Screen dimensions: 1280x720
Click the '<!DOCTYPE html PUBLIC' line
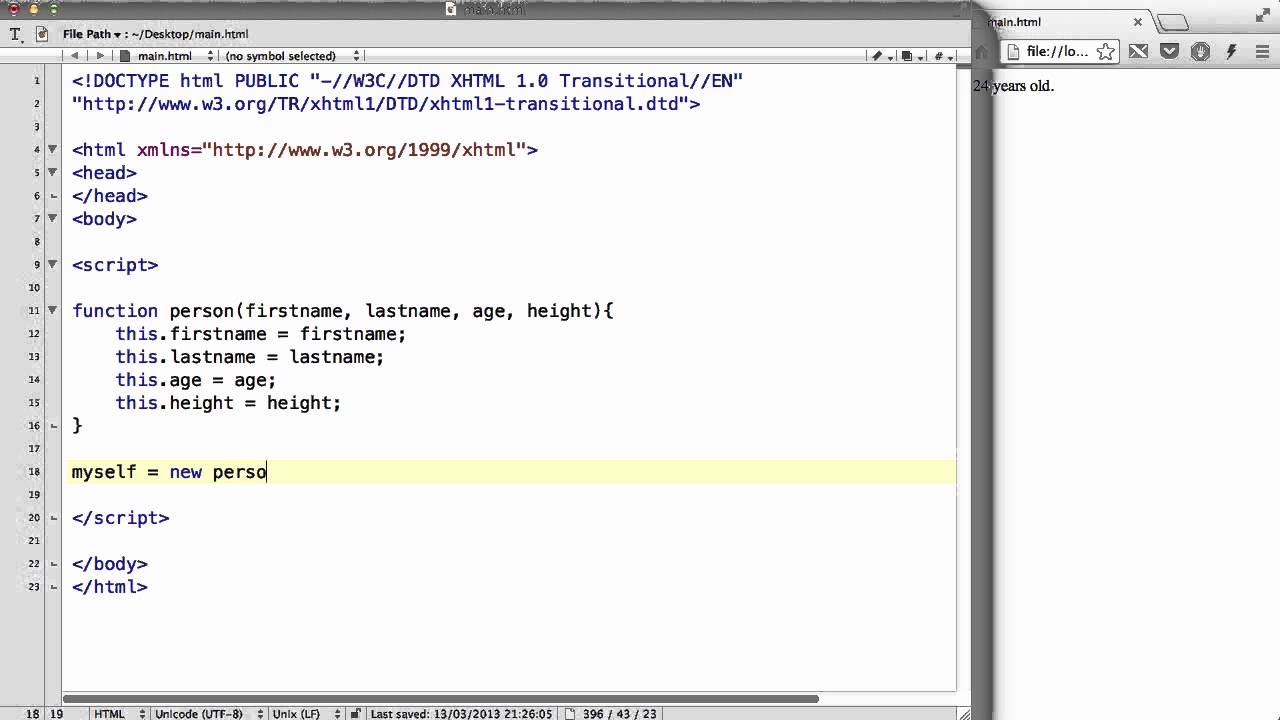pyautogui.click(x=408, y=81)
